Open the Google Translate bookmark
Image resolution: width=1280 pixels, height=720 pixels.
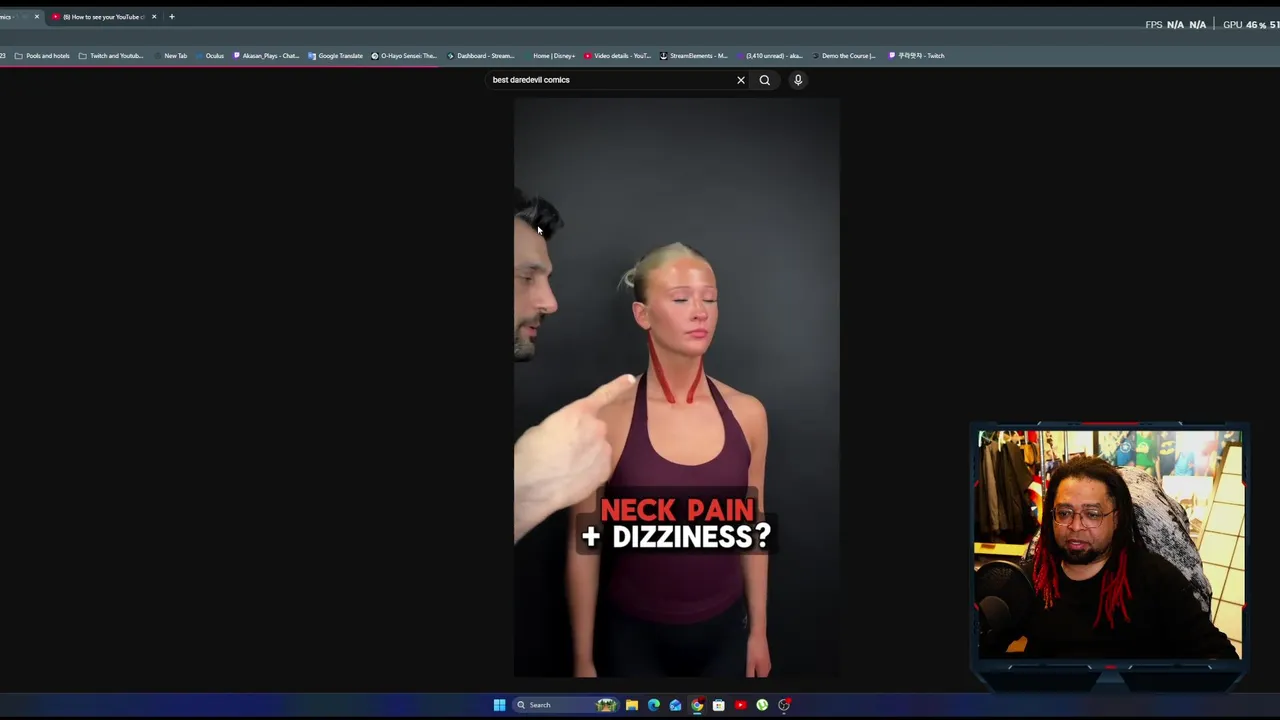pos(336,56)
